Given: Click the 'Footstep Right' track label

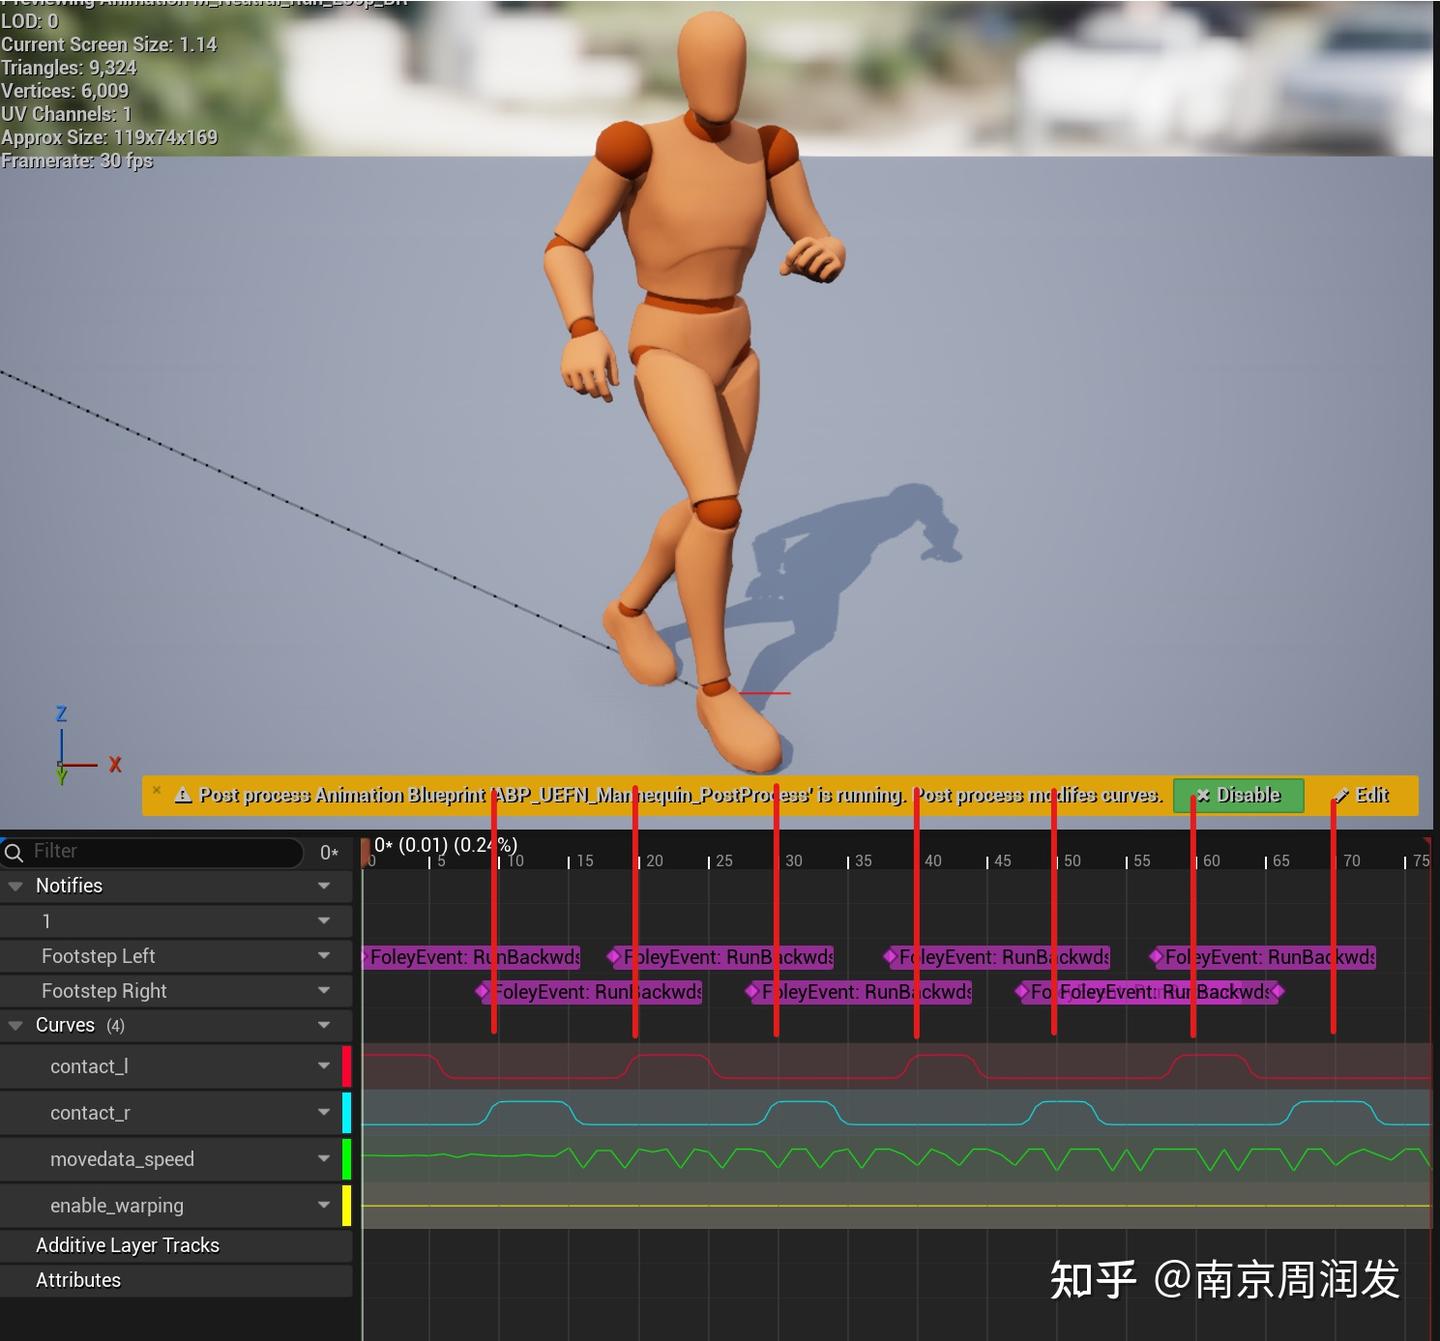Looking at the screenshot, I should (104, 991).
